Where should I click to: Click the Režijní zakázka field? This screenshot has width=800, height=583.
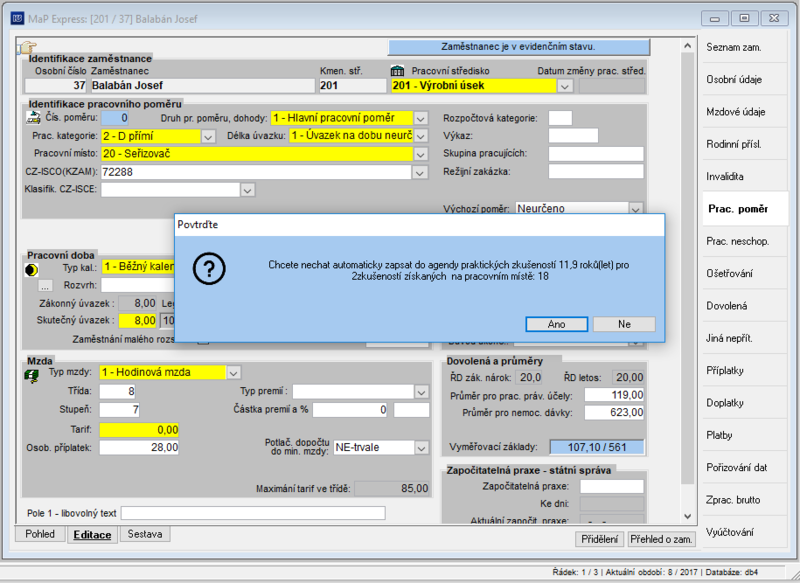pos(596,172)
